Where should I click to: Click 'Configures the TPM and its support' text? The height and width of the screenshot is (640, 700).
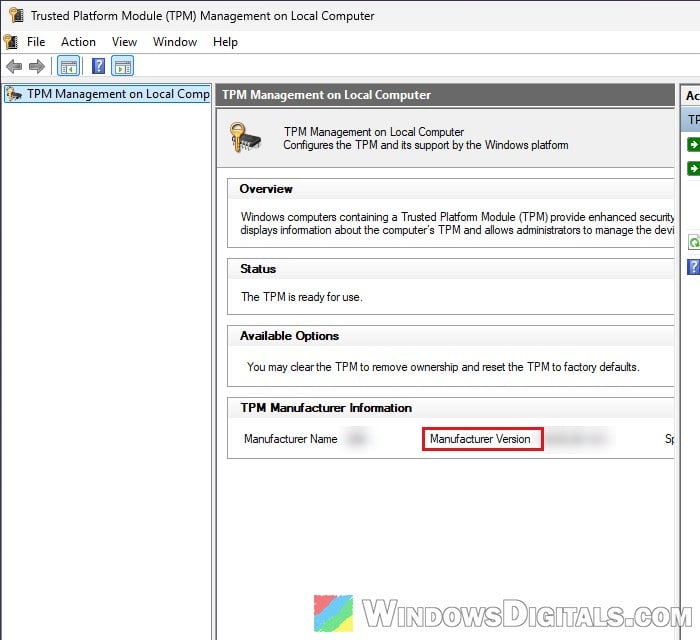[x=425, y=145]
